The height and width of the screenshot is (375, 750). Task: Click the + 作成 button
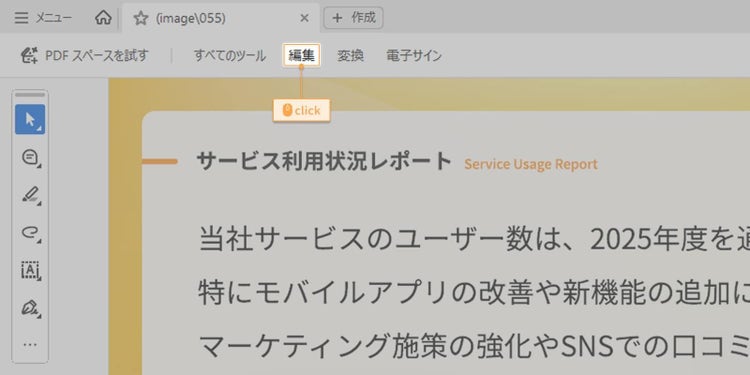(353, 18)
